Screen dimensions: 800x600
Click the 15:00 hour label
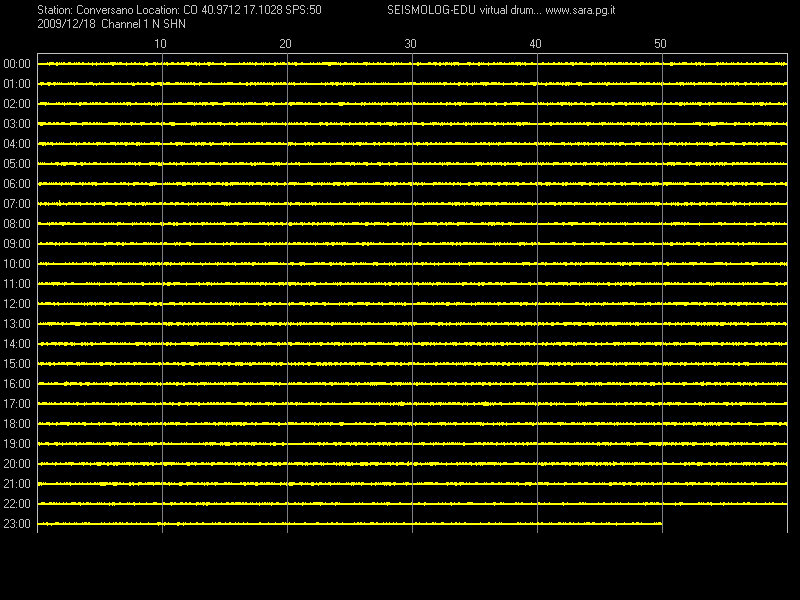pyautogui.click(x=17, y=364)
